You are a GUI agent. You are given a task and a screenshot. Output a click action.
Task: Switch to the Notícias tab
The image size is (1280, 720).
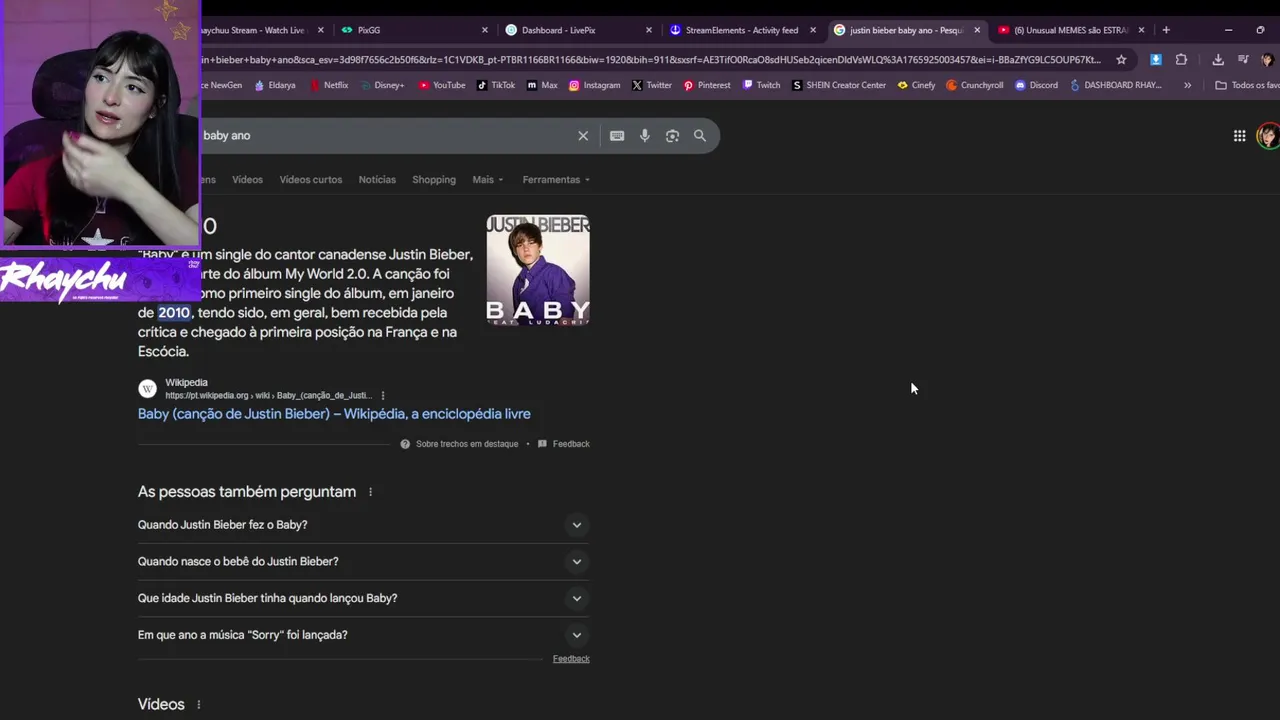pos(377,180)
